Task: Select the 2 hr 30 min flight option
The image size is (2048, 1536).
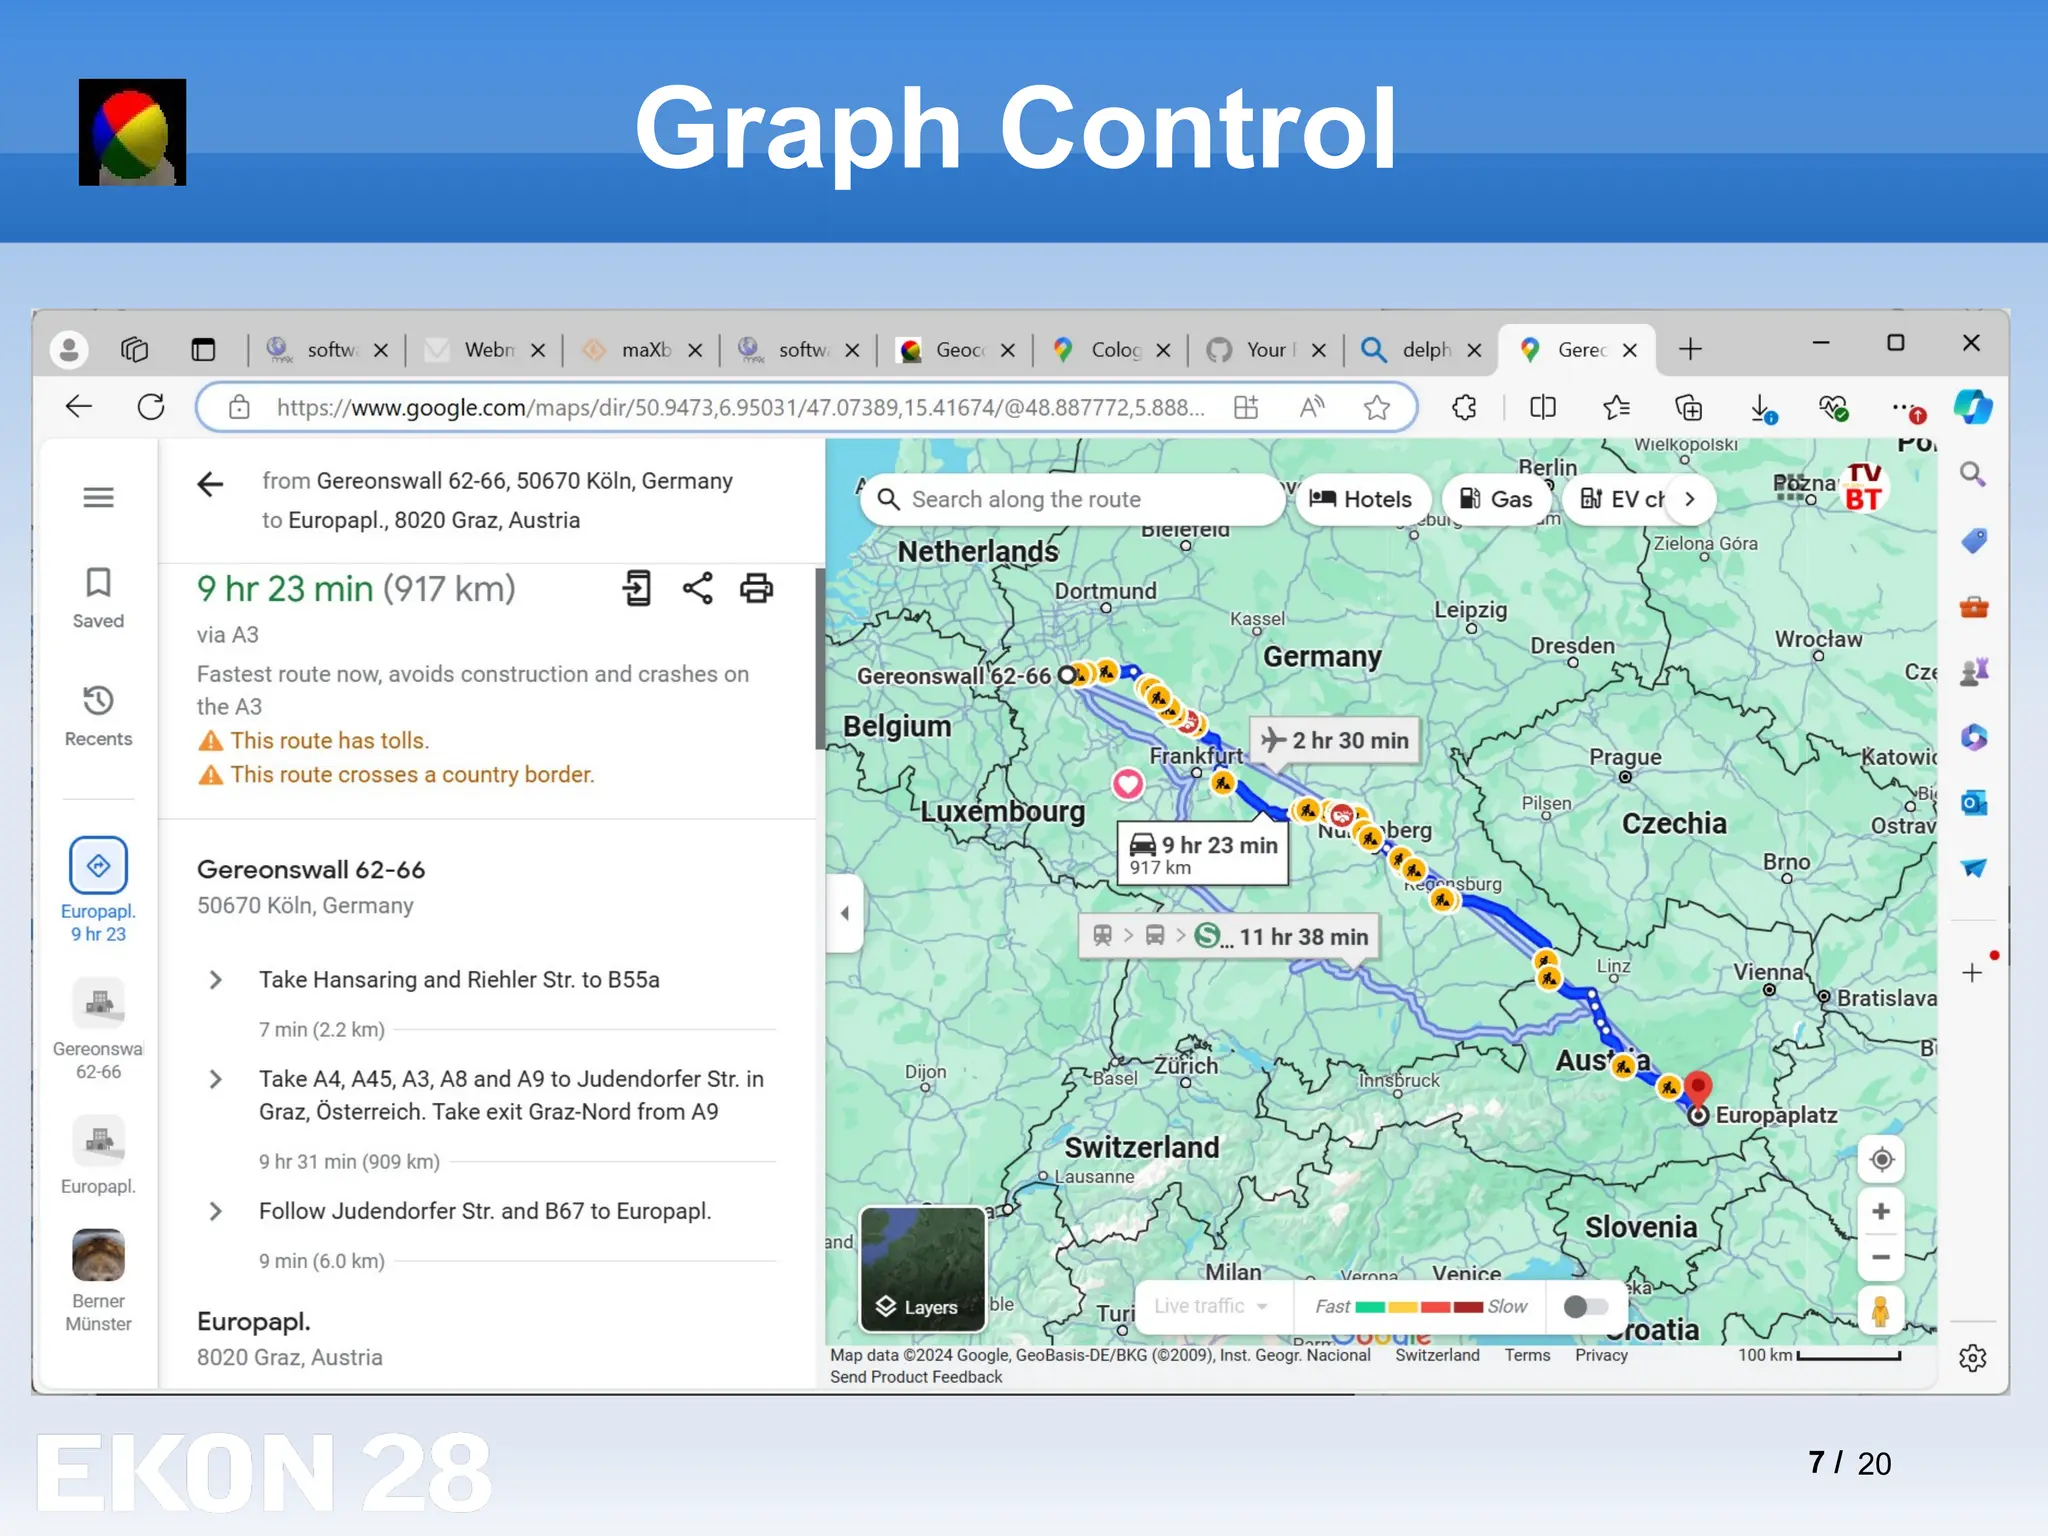Action: [1335, 740]
